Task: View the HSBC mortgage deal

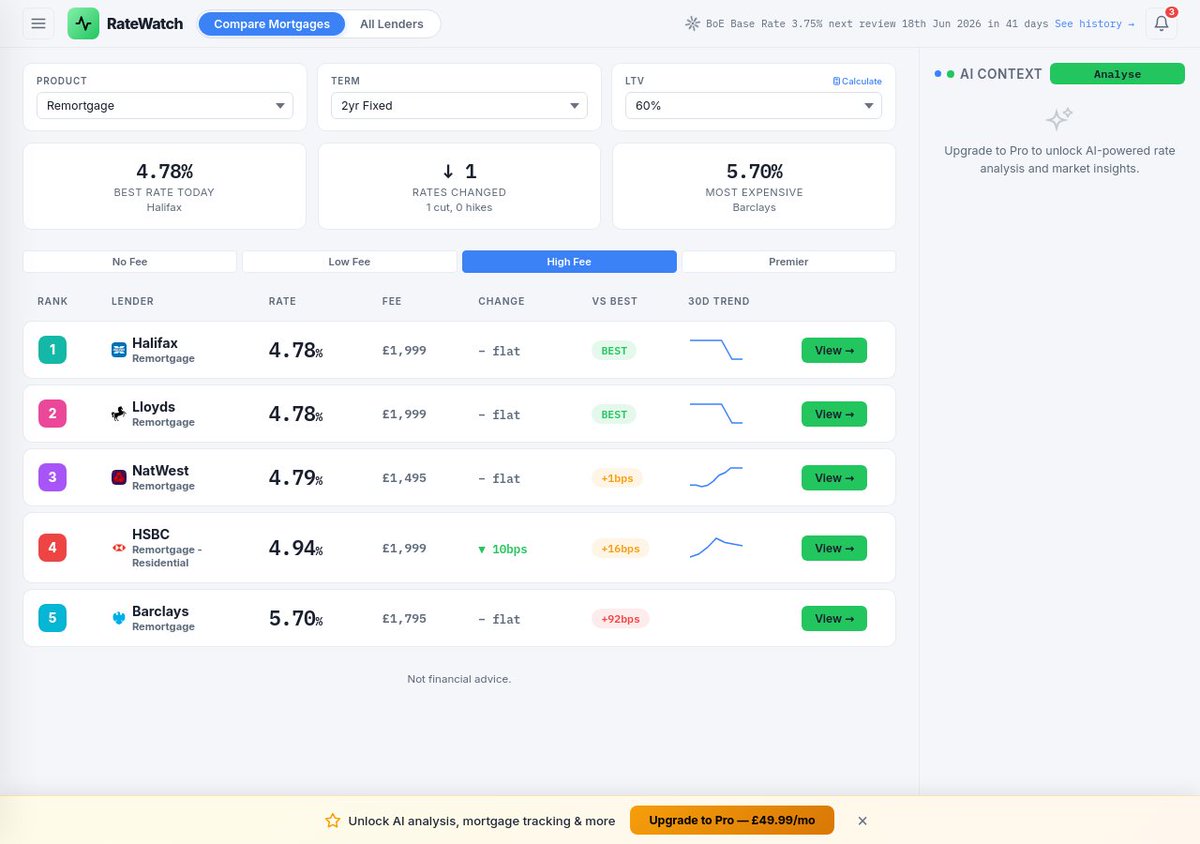Action: click(834, 548)
